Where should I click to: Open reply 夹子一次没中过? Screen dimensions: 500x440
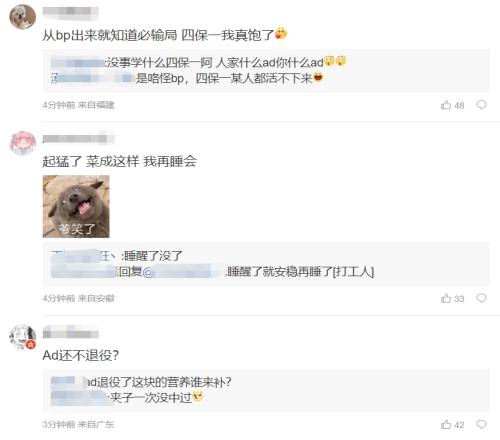127,398
